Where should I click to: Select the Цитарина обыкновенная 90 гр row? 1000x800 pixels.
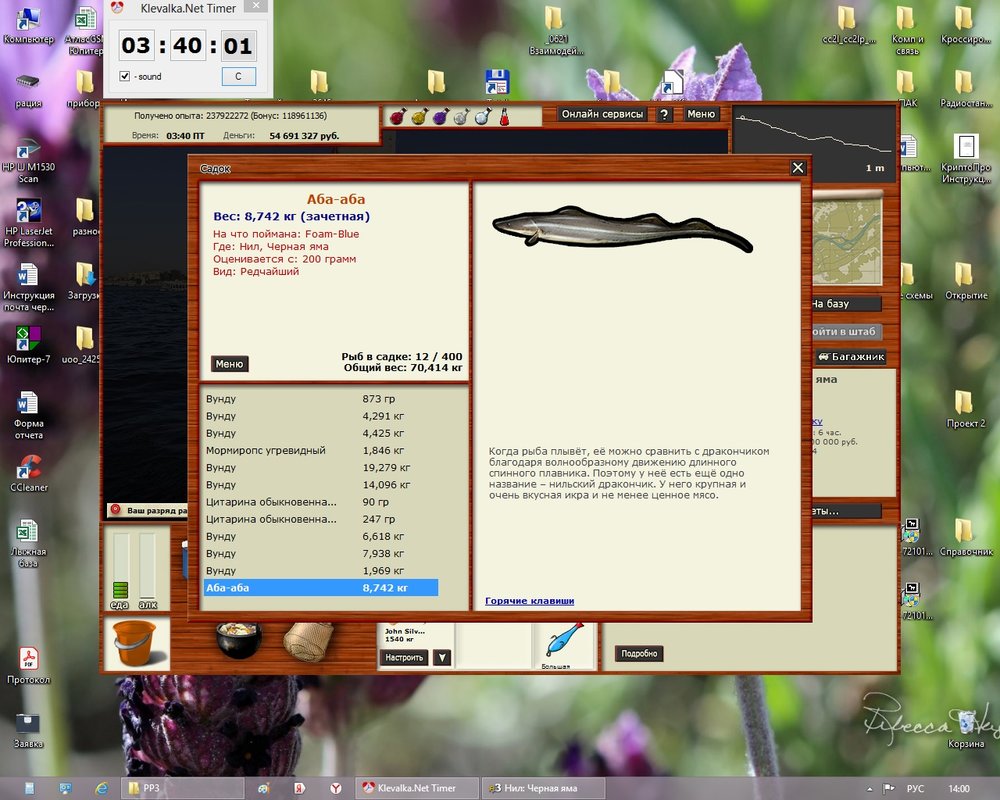(321, 502)
